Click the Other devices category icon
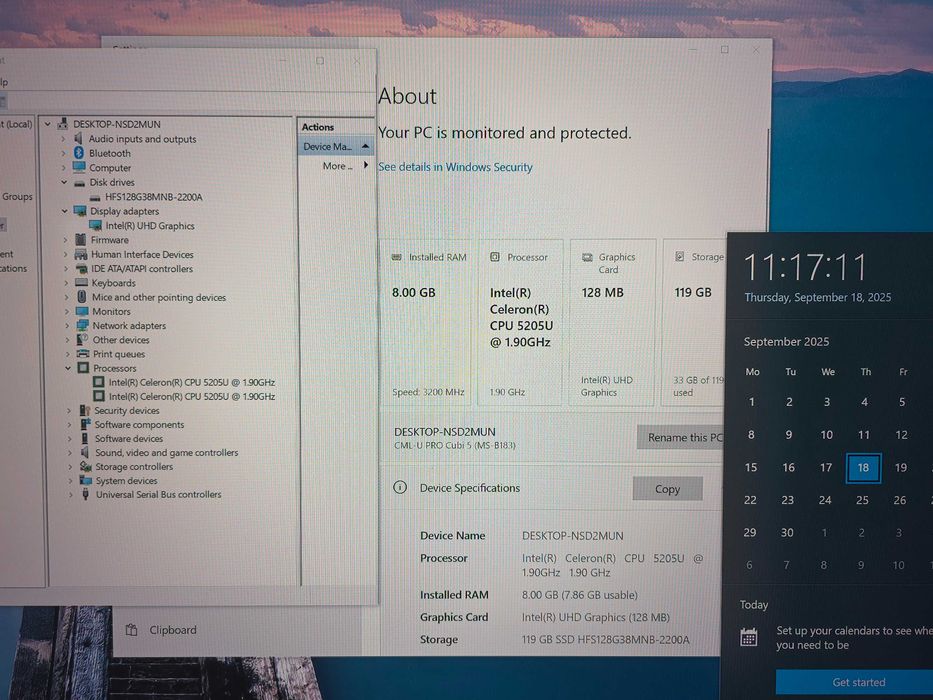Image resolution: width=933 pixels, height=700 pixels. [83, 339]
